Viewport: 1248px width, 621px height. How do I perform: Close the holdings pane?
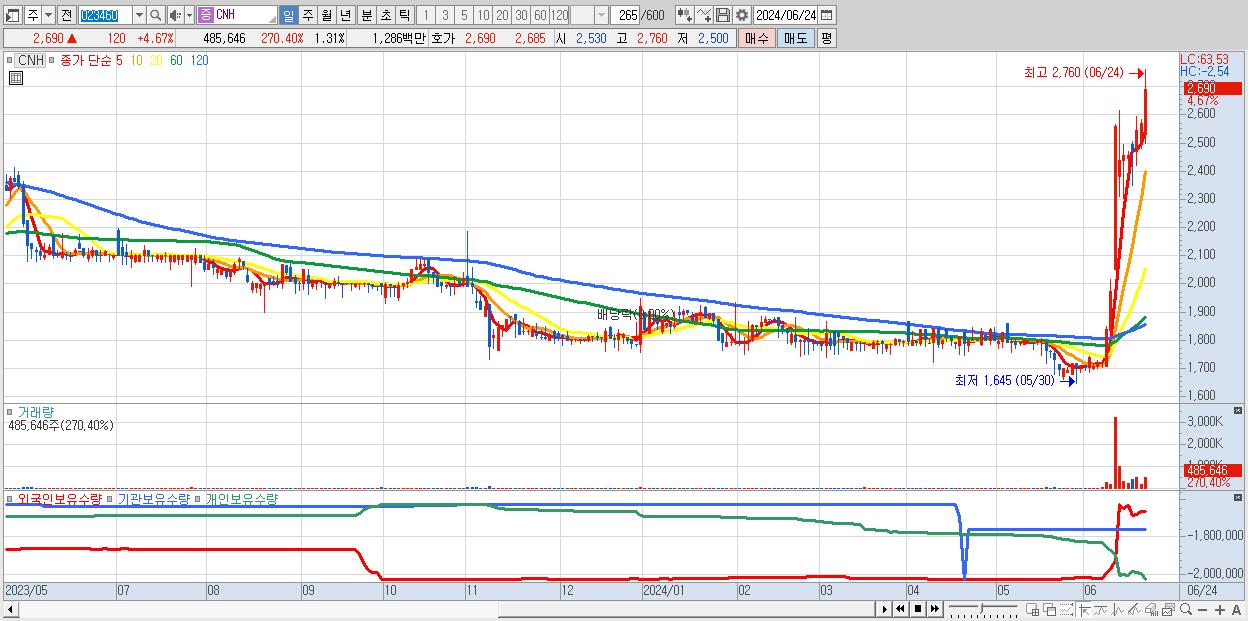tap(1237, 498)
